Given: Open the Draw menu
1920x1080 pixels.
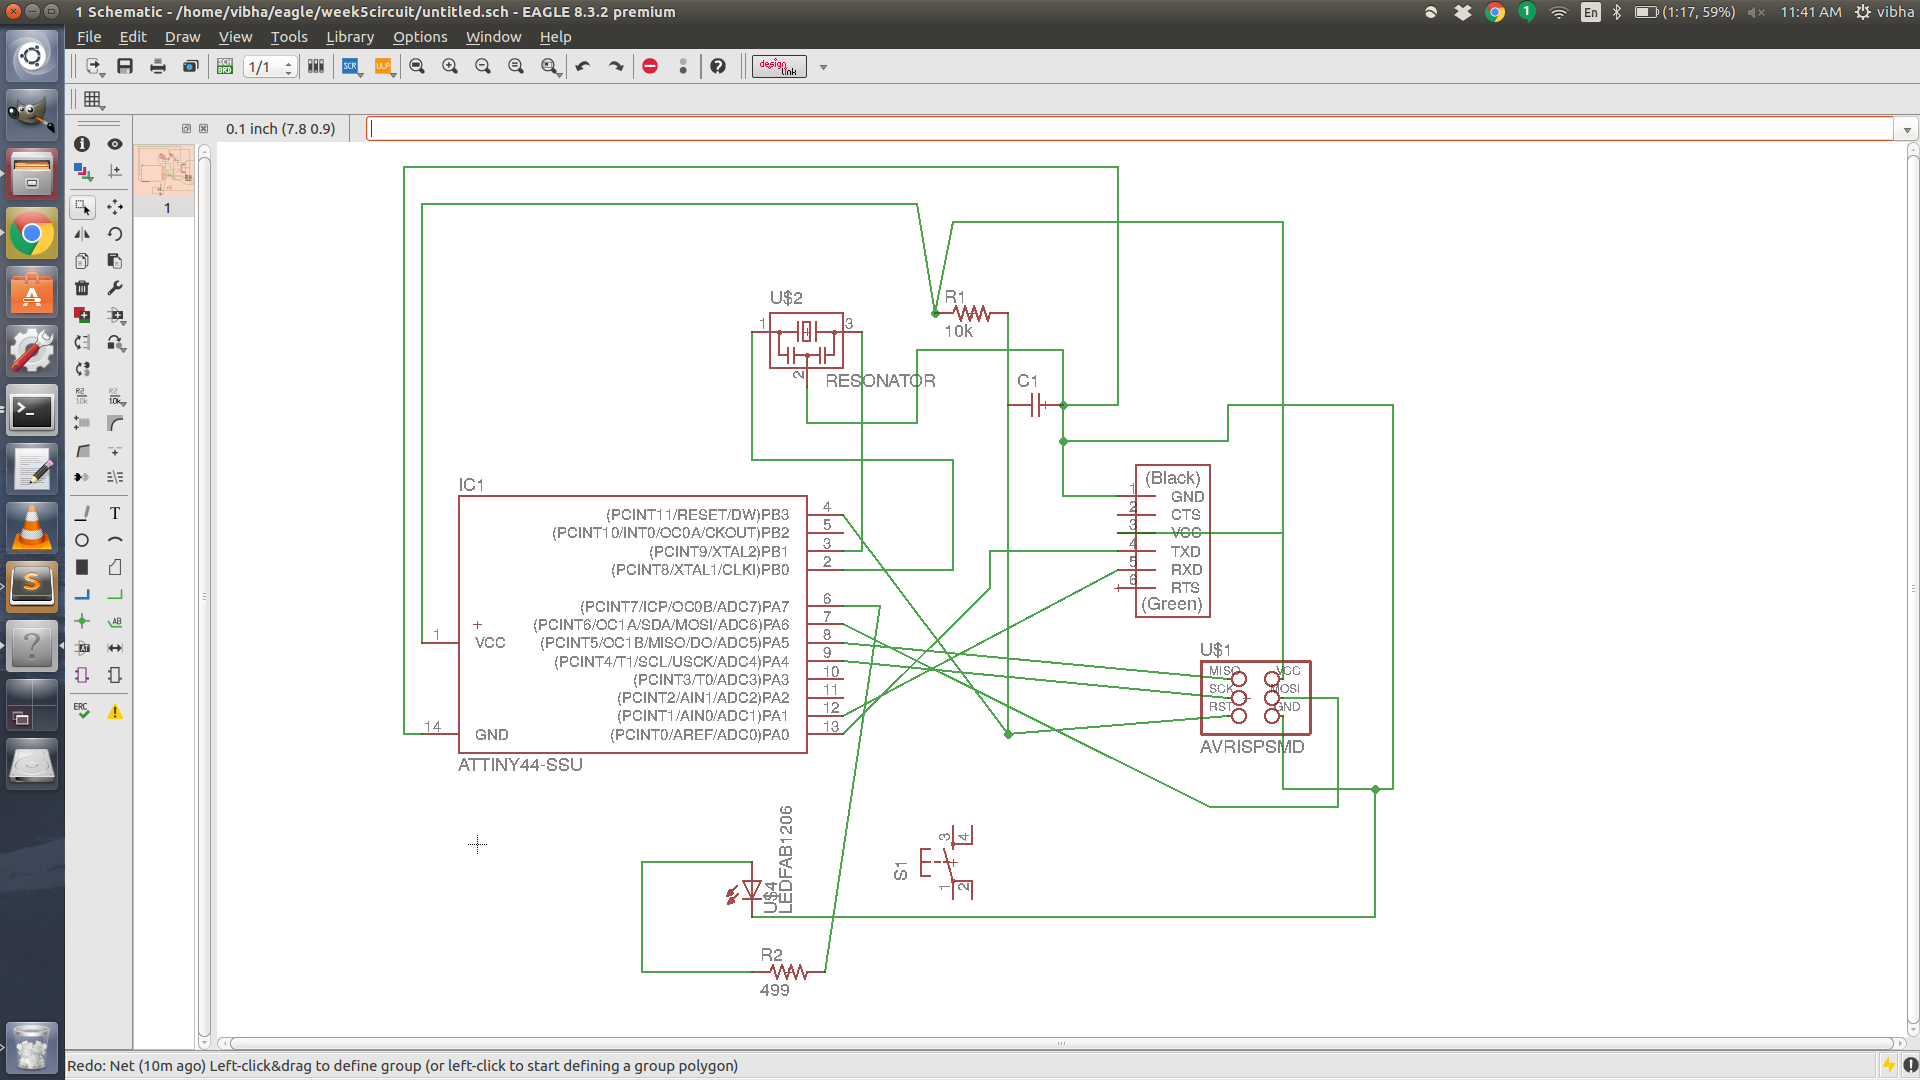Looking at the screenshot, I should [182, 37].
